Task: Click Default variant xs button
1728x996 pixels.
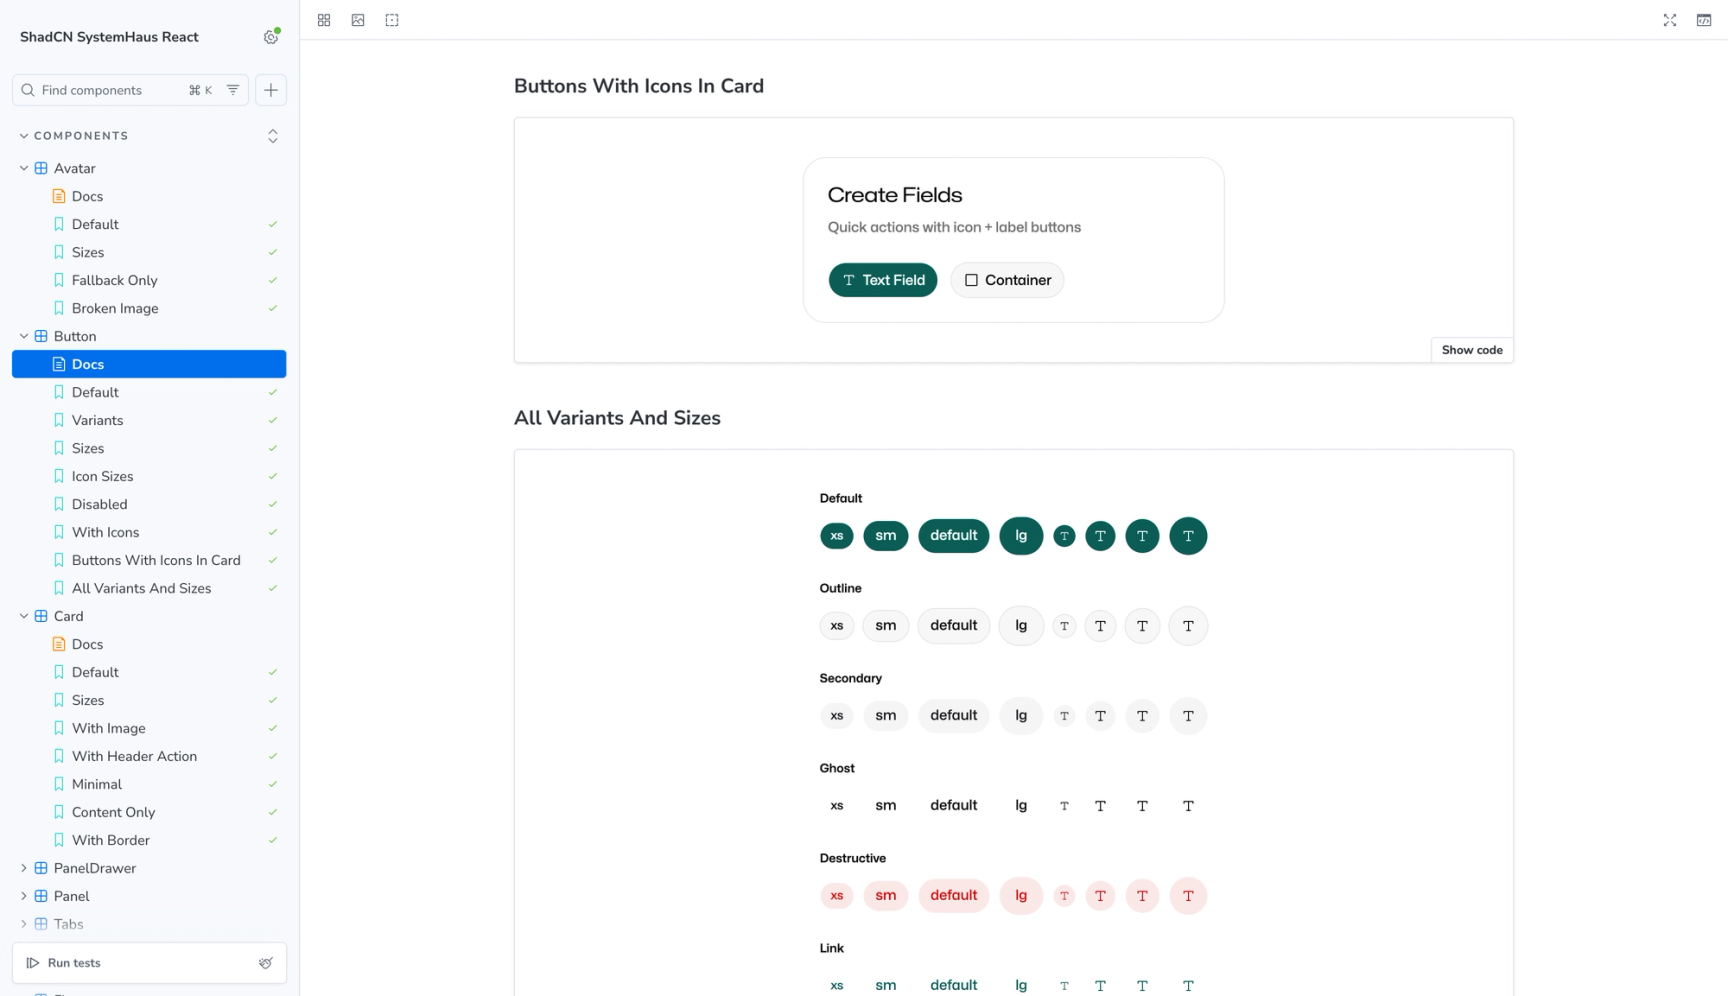Action: click(x=837, y=536)
